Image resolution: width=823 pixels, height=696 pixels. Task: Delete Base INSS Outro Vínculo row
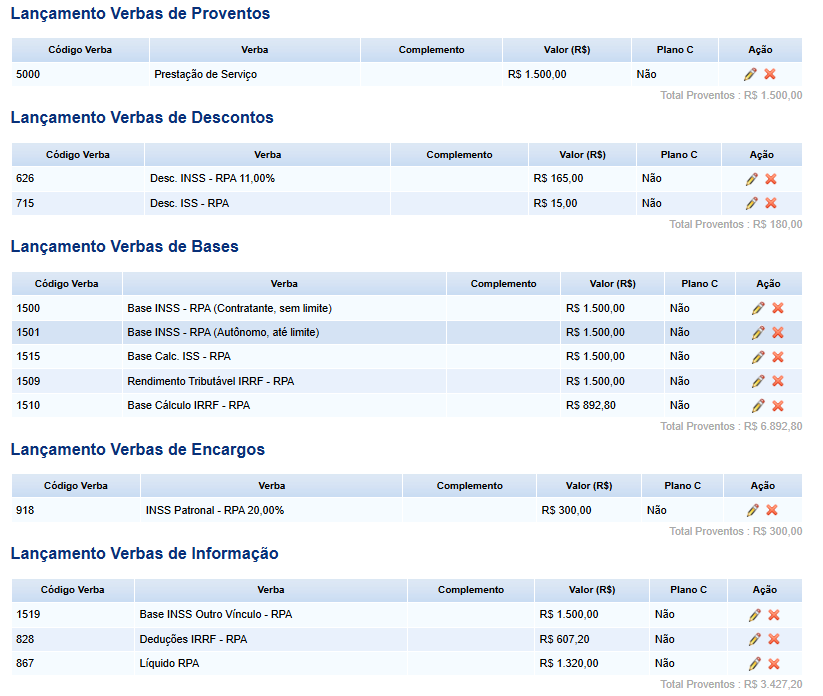click(774, 615)
